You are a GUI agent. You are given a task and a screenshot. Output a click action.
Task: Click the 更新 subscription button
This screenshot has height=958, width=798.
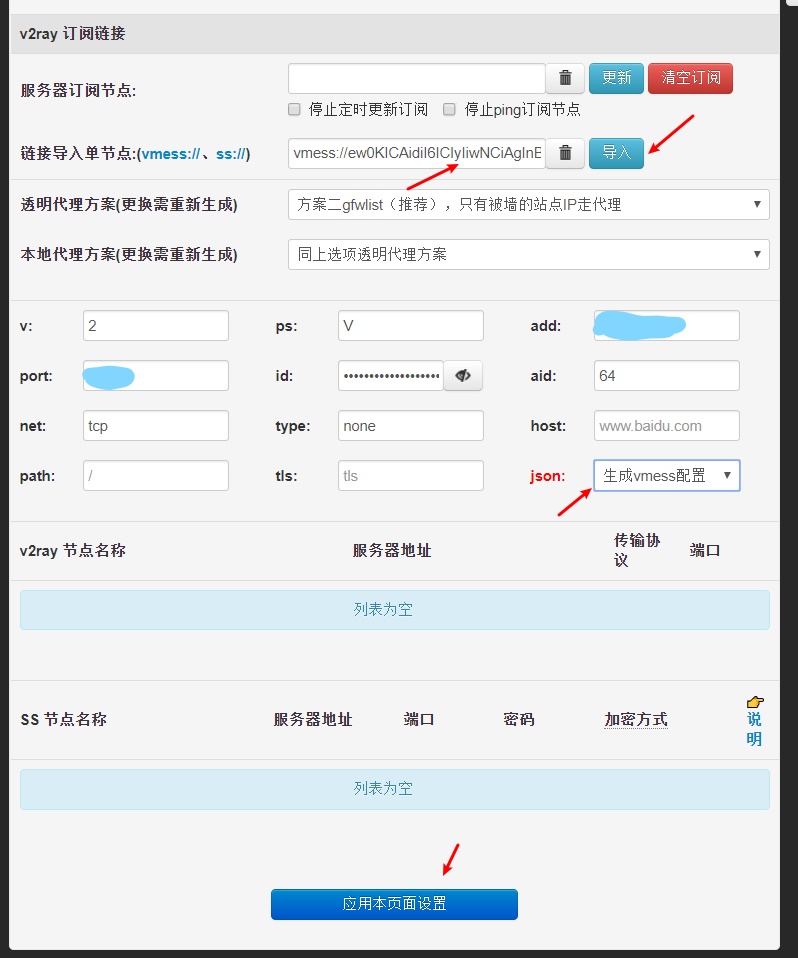[616, 78]
